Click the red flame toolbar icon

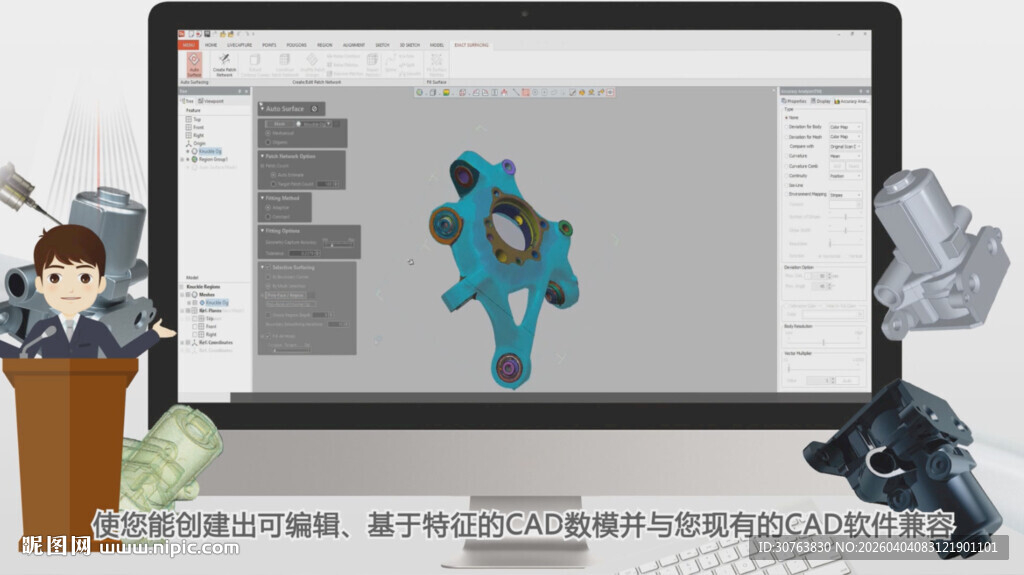click(504, 93)
